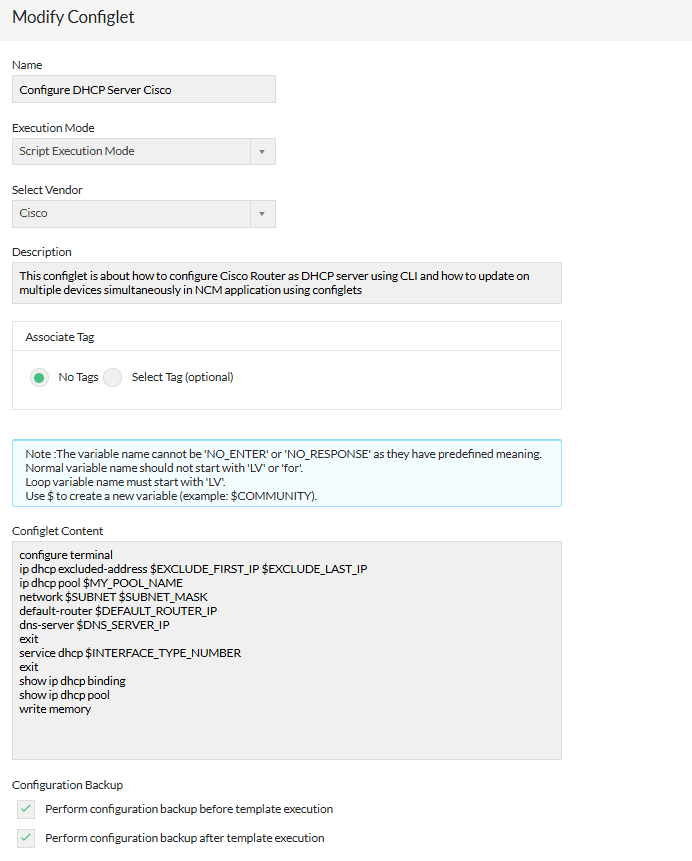Open the Execution Mode dropdown
Viewport: 692px width, 861px height.
pos(143,151)
